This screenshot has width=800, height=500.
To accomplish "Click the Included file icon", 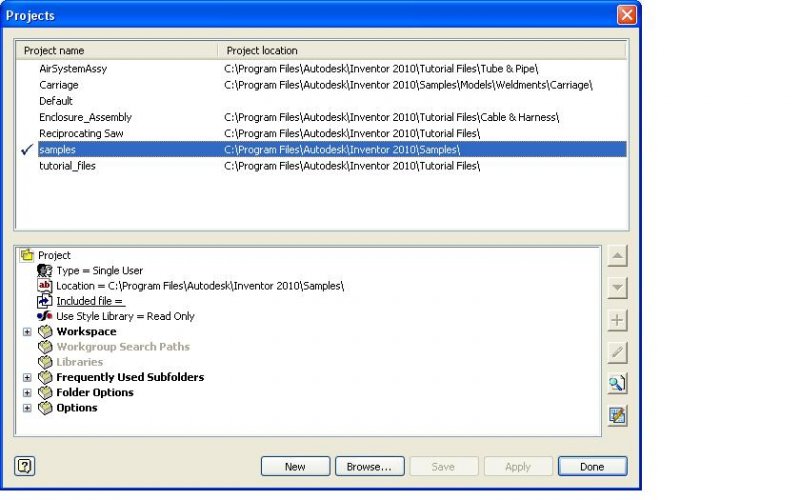I will [44, 301].
